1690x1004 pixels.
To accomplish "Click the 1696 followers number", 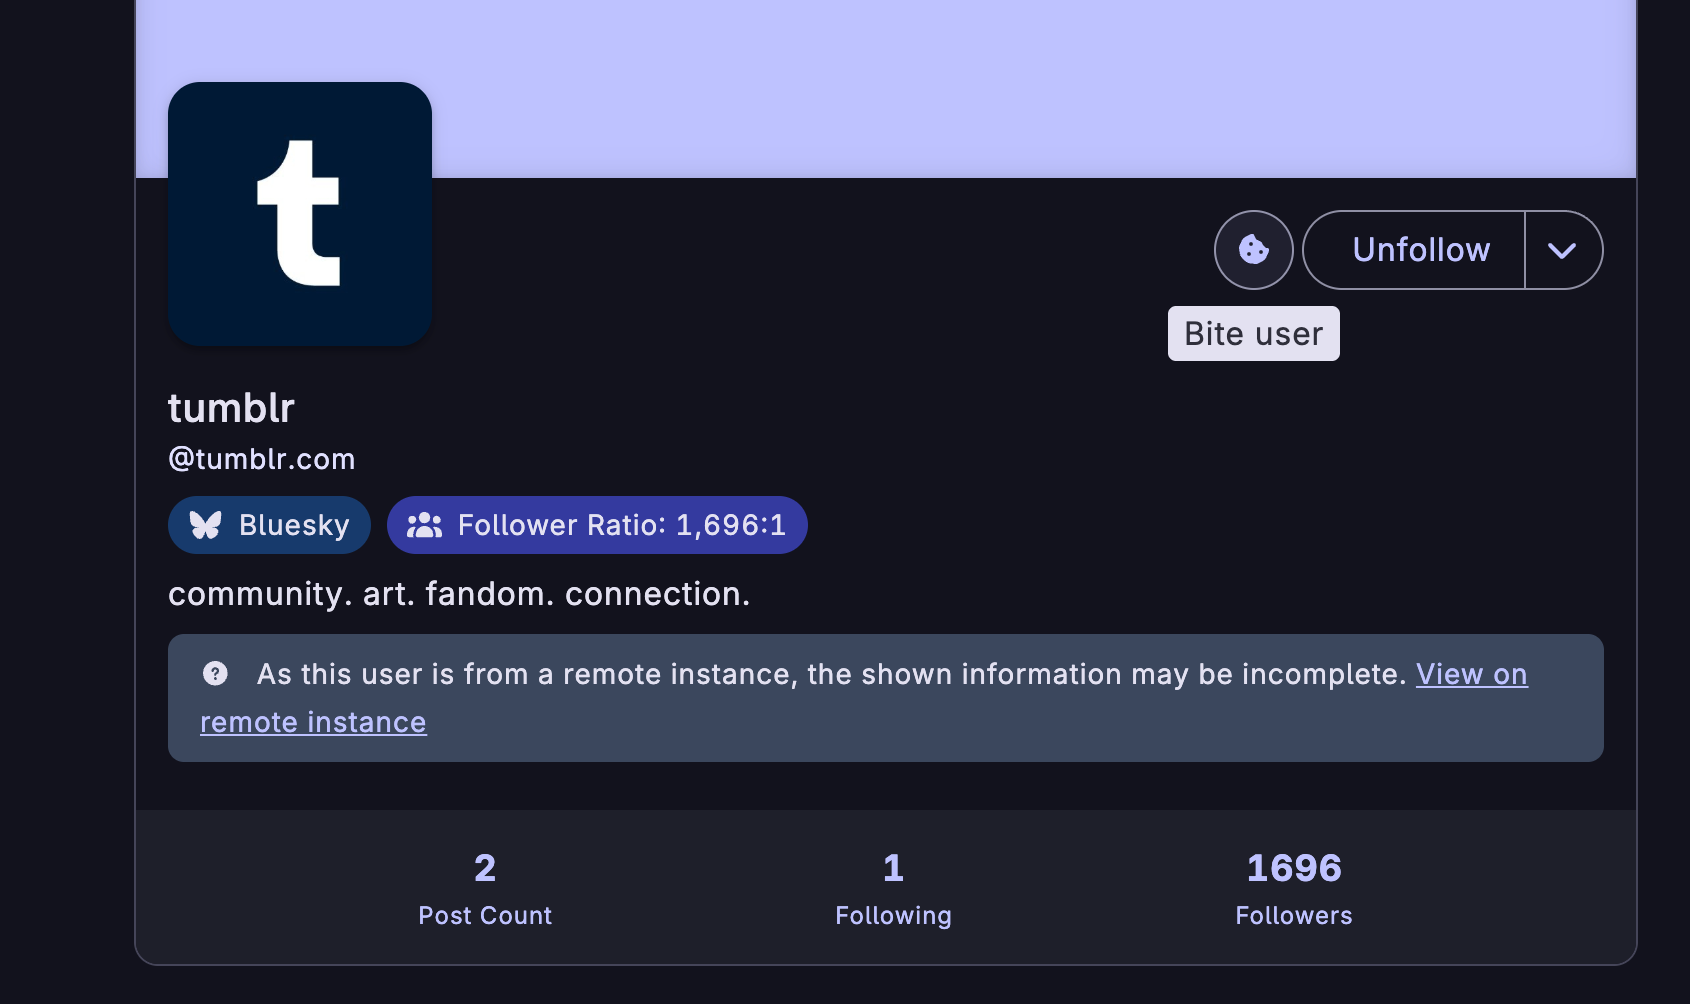I will [x=1293, y=868].
